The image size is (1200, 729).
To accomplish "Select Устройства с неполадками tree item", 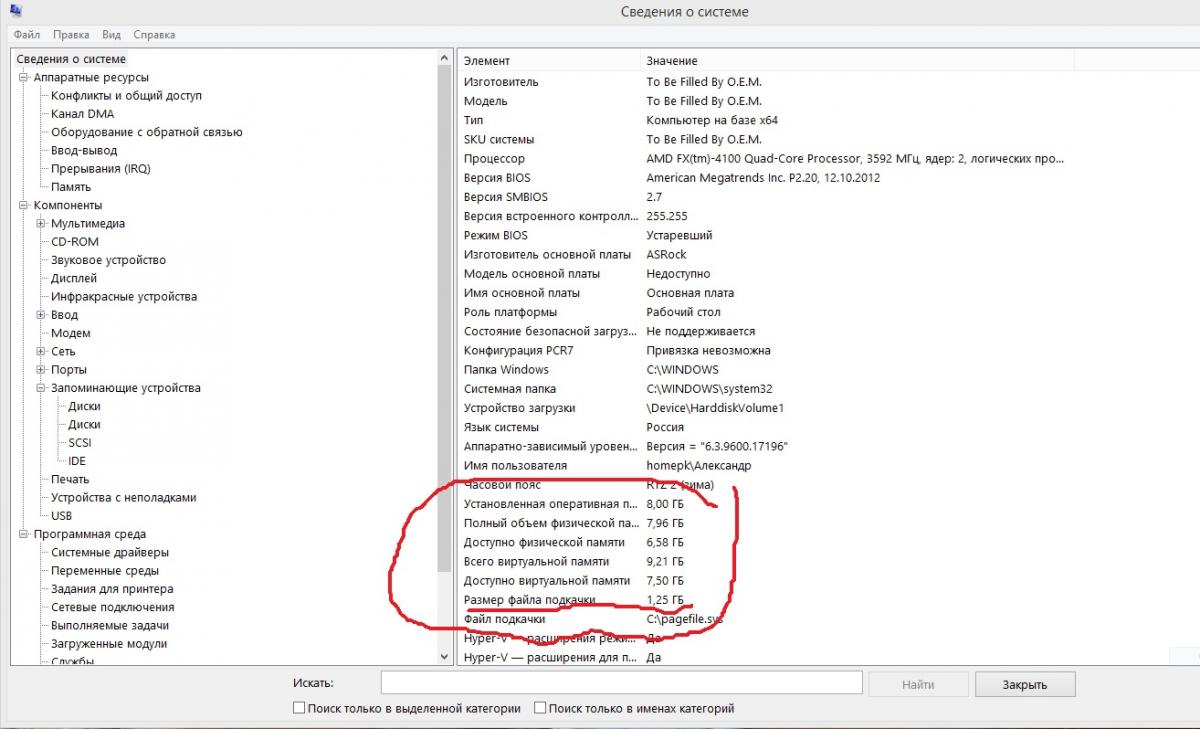I will point(124,498).
